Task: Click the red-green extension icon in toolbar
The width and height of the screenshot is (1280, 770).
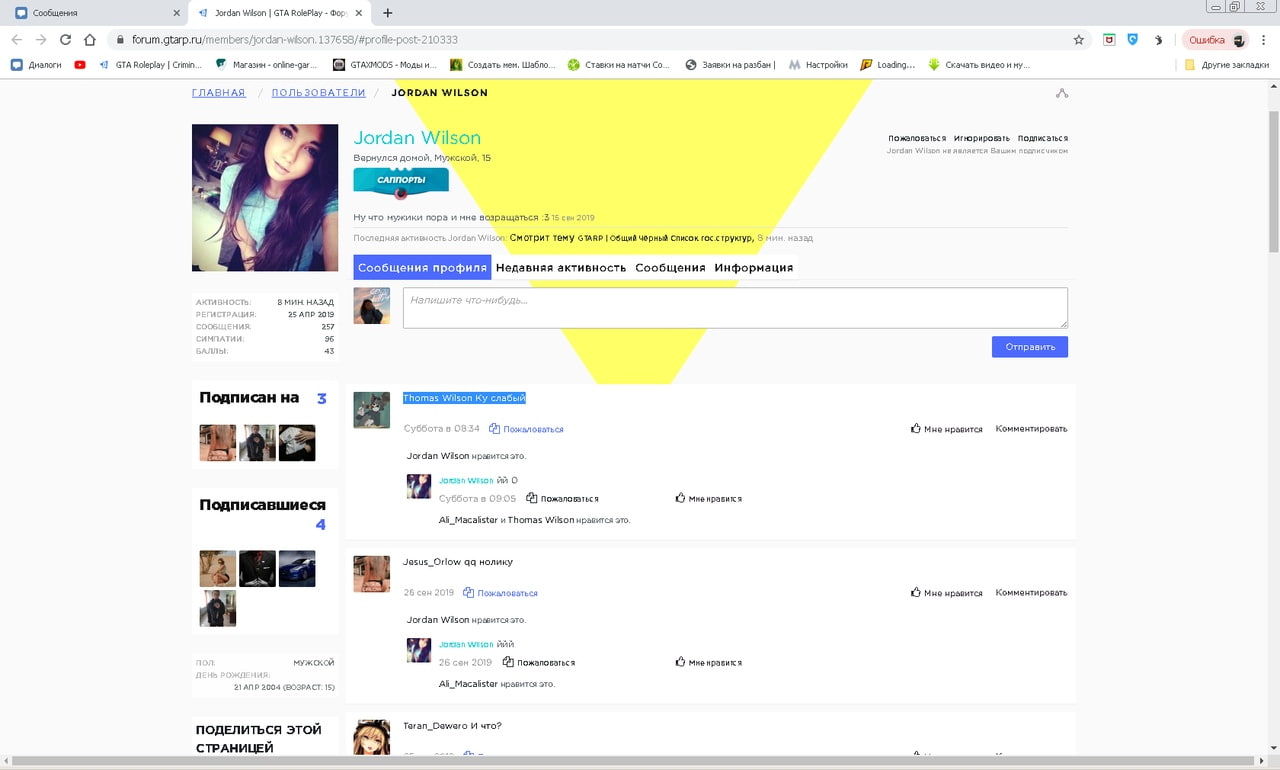Action: click(x=1109, y=40)
